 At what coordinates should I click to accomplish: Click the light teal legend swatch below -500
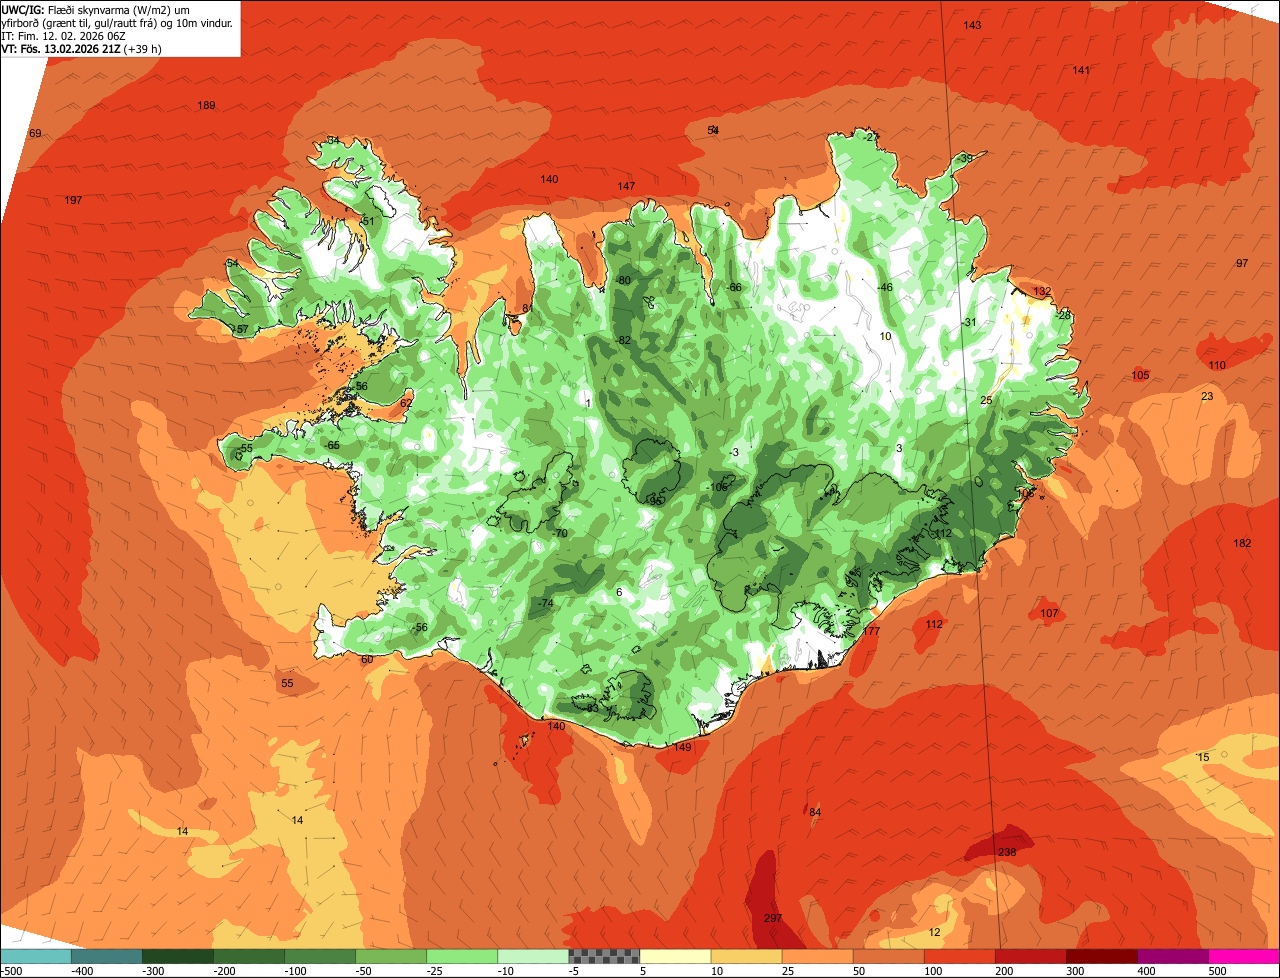pos(35,956)
